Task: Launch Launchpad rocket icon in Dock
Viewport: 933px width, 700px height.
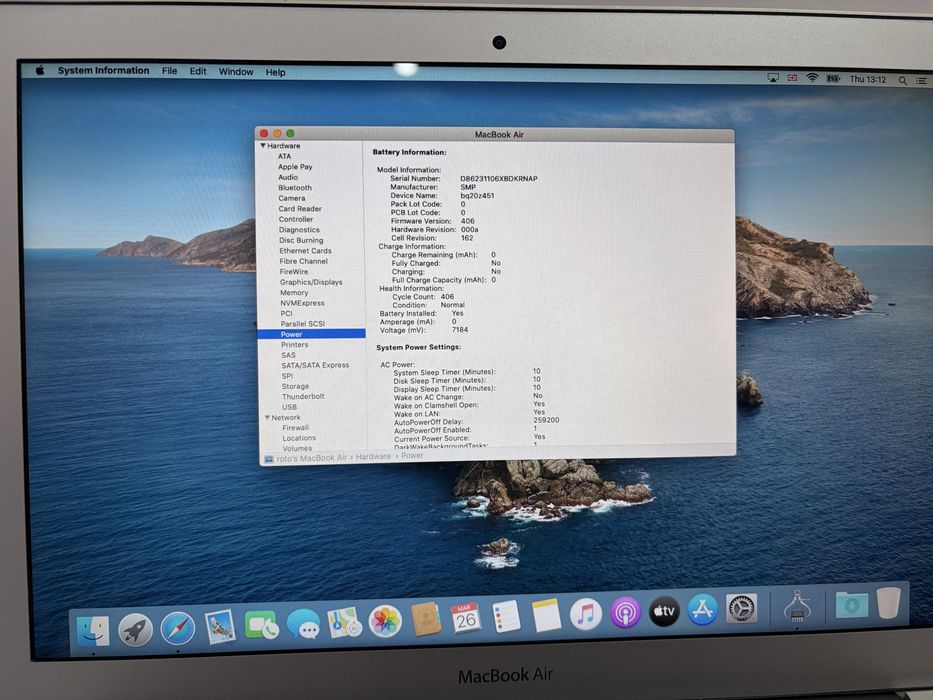Action: coord(135,630)
